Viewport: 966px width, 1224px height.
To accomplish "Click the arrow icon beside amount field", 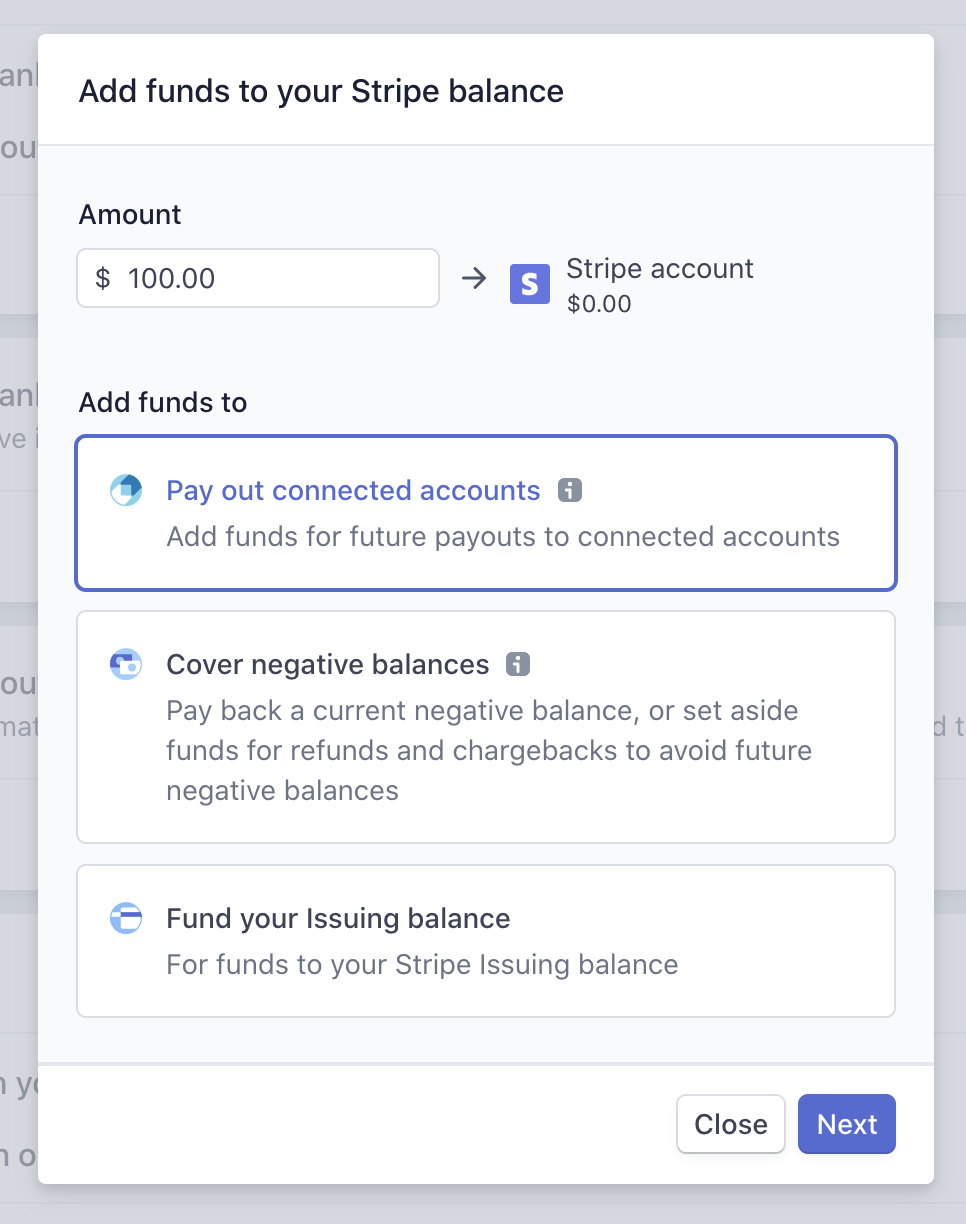I will (x=474, y=279).
